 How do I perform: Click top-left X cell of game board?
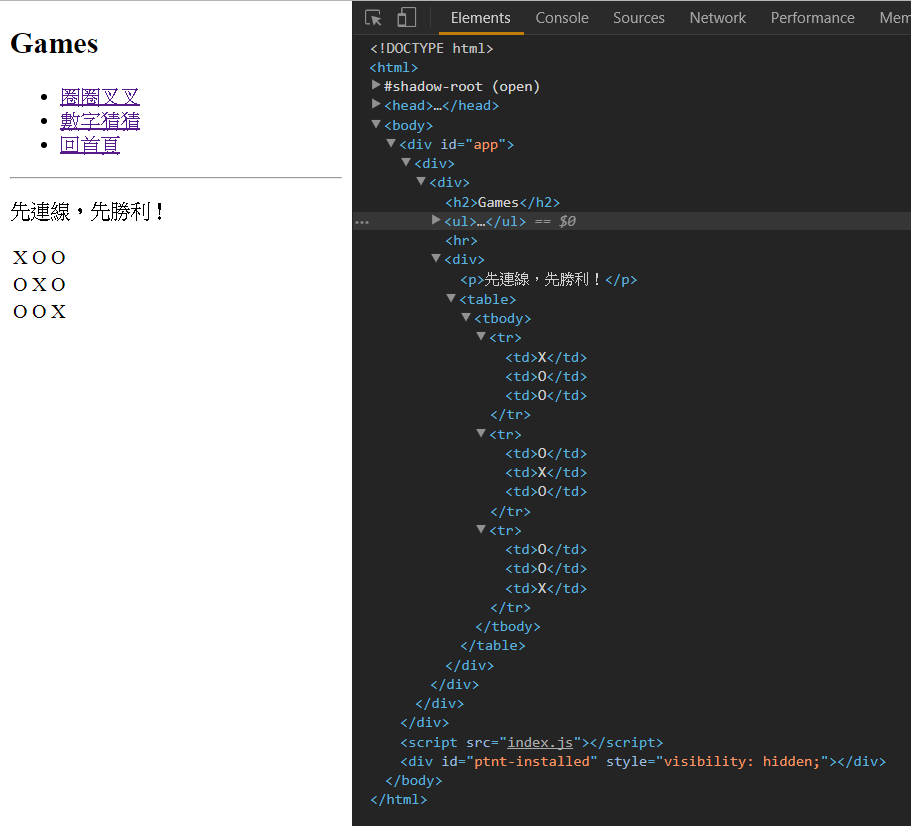pyautogui.click(x=20, y=257)
